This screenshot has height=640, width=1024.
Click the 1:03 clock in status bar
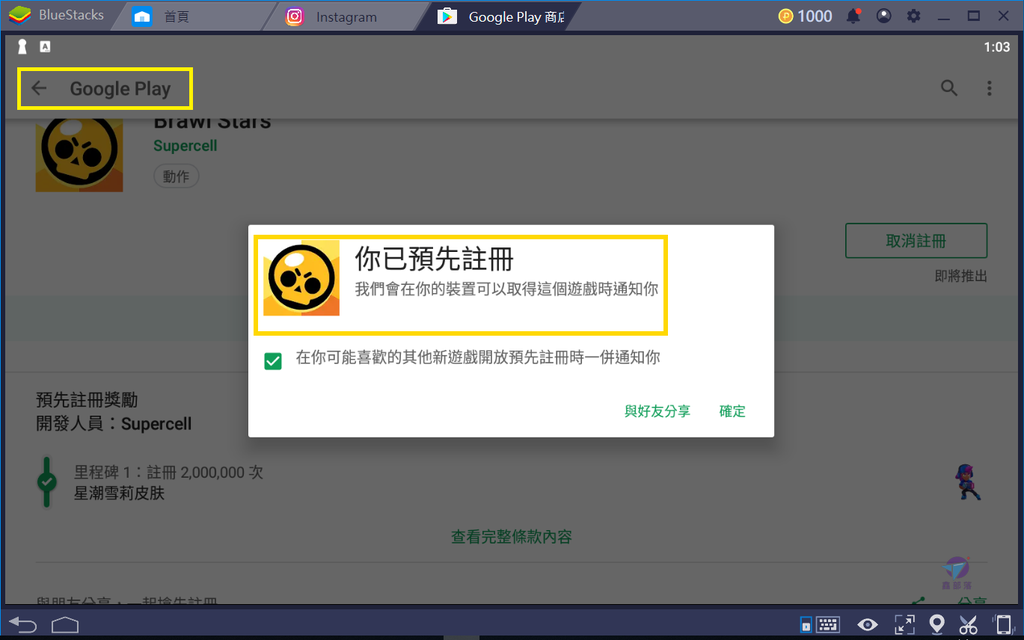click(997, 47)
